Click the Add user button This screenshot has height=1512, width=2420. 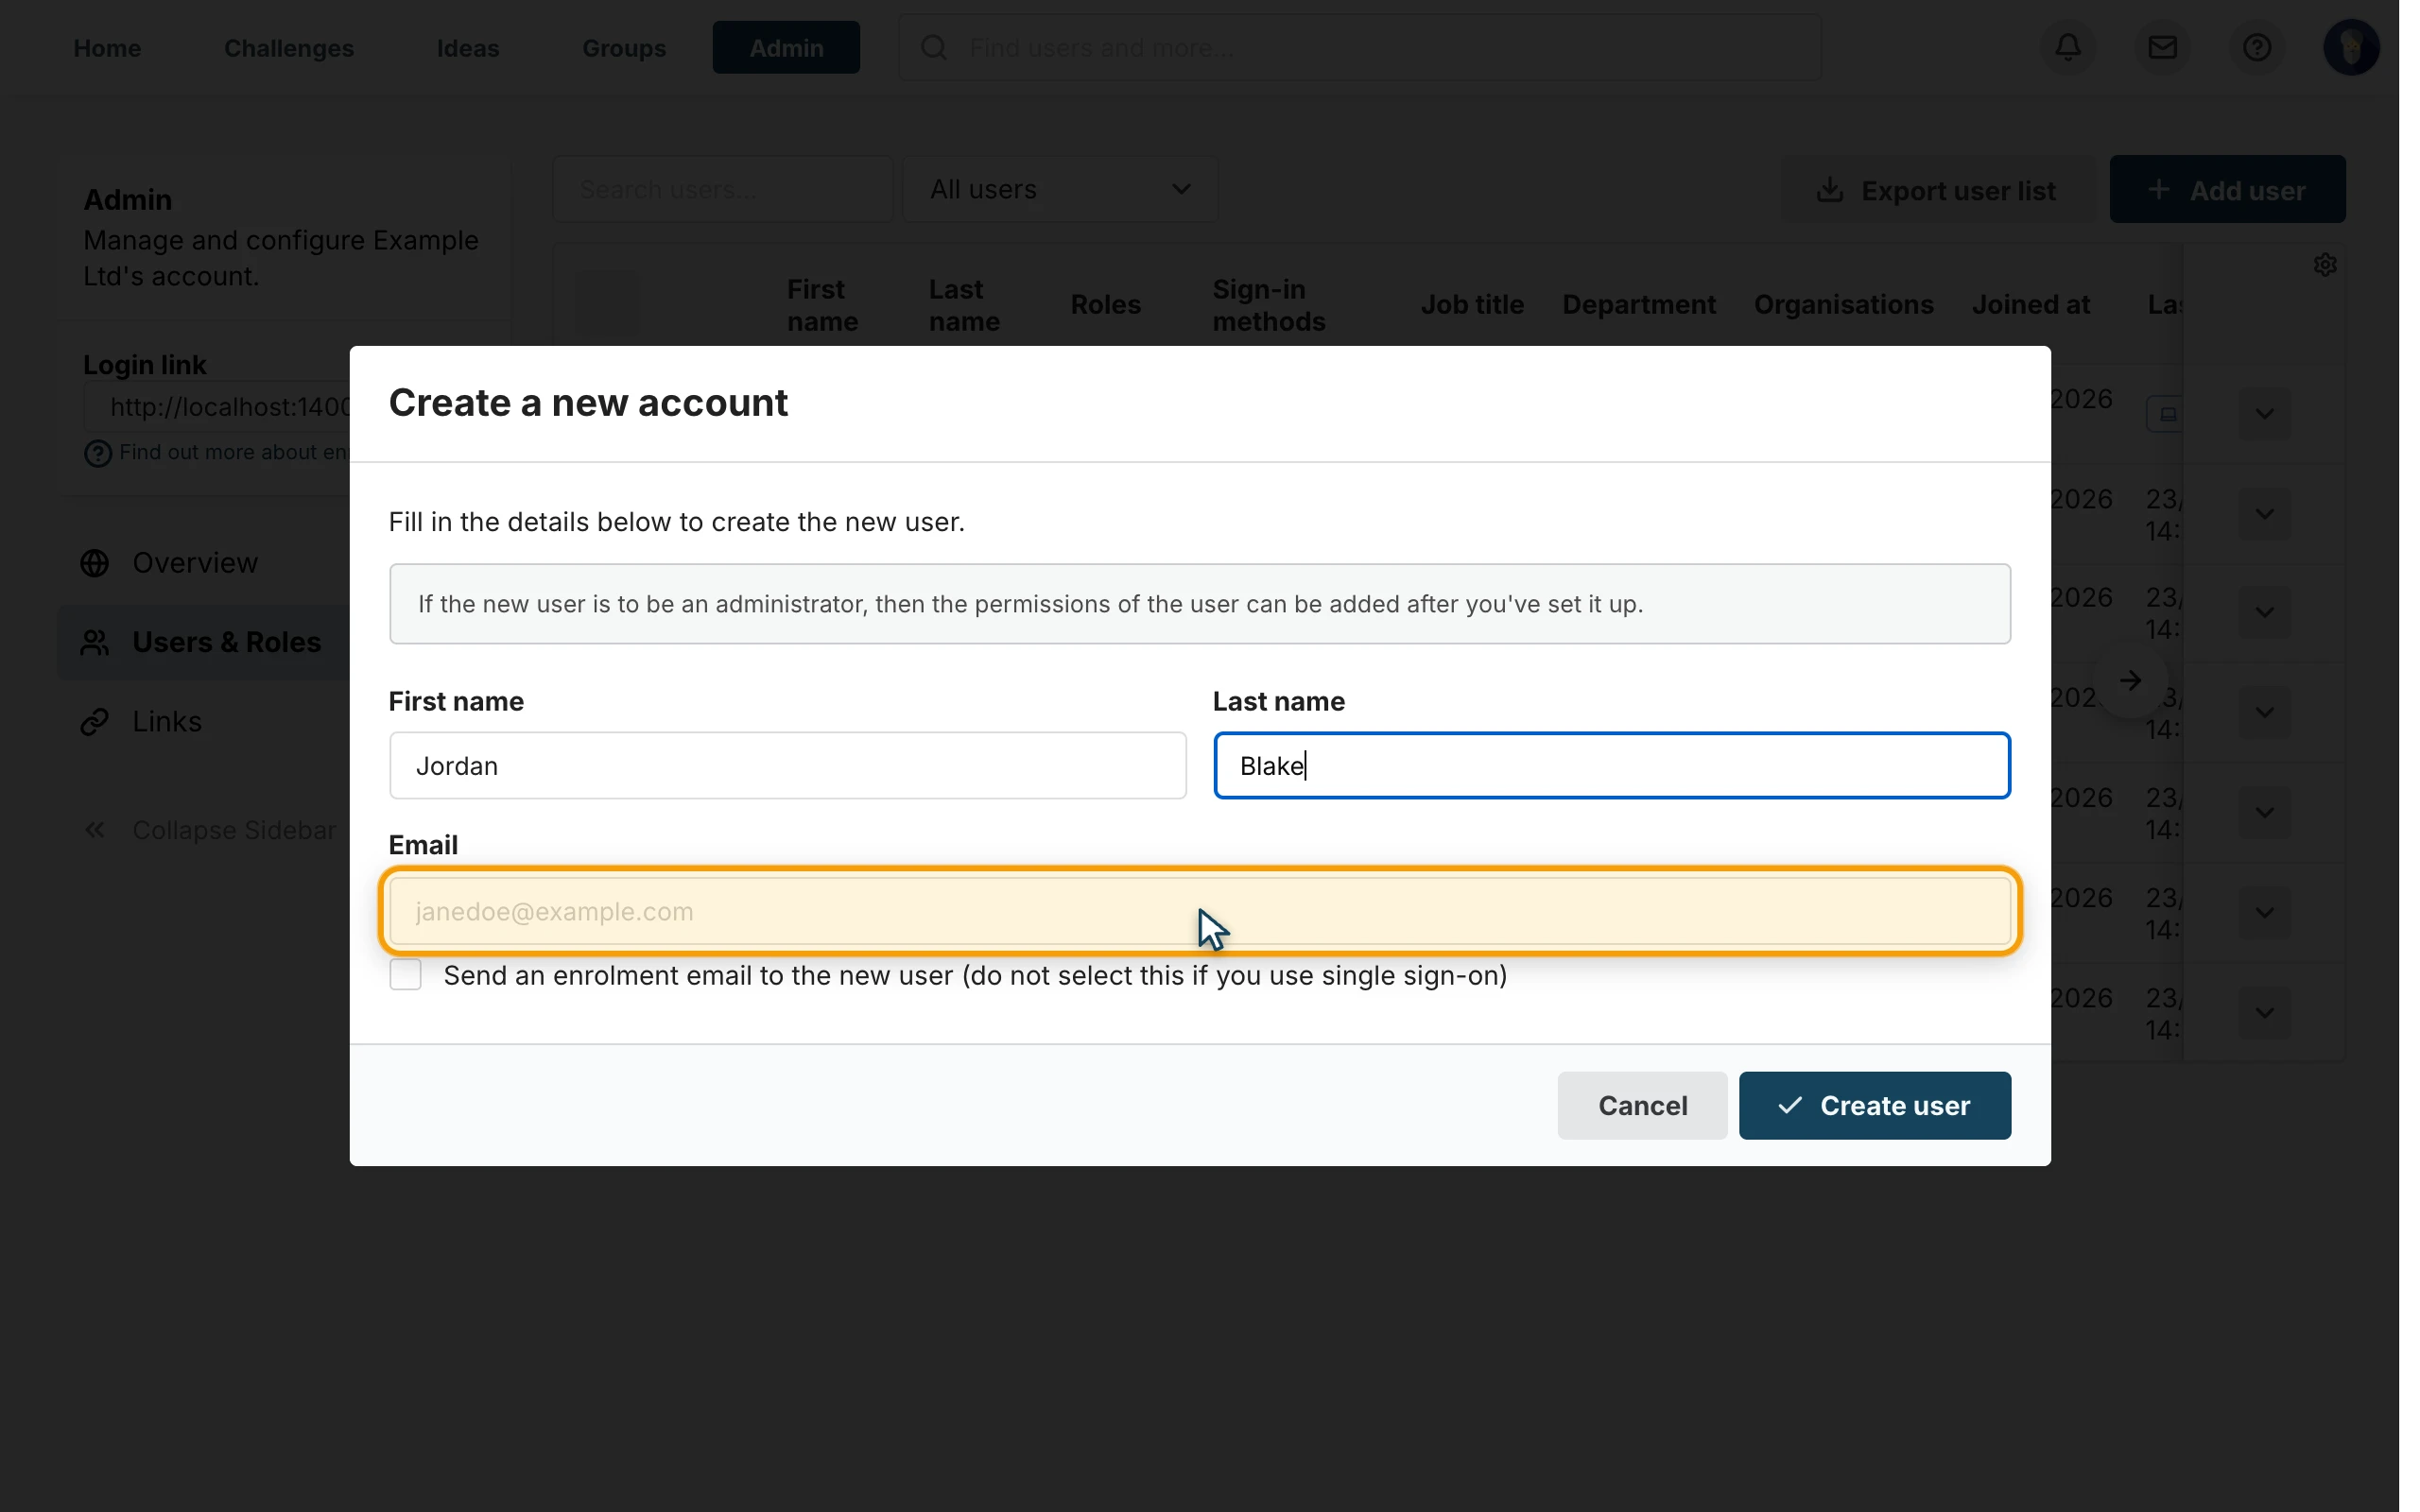click(2227, 189)
